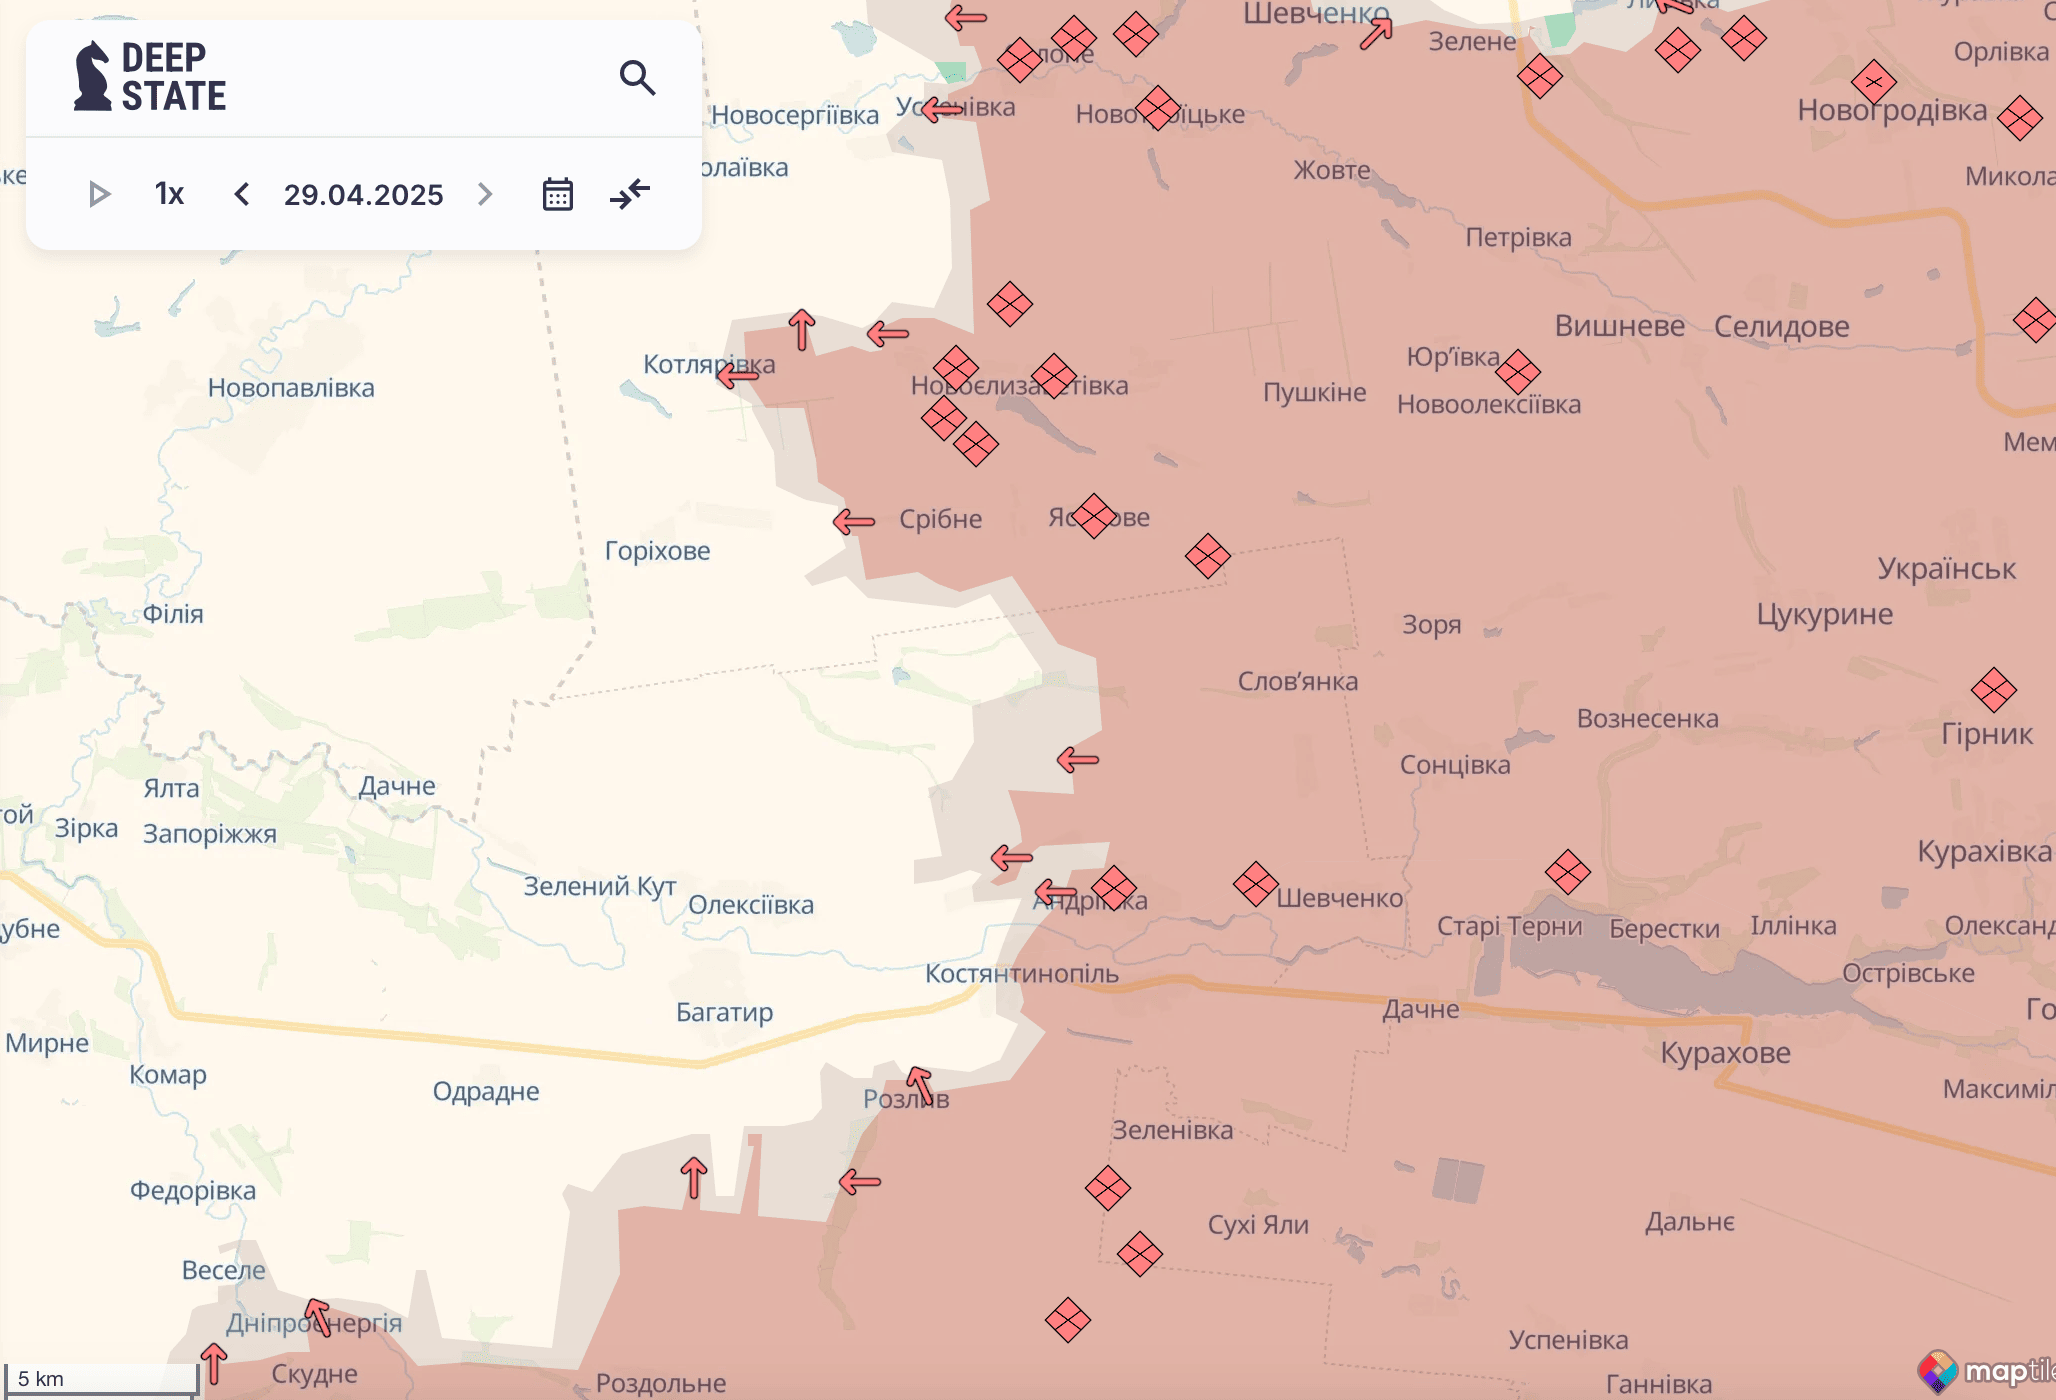
Task: Click the Селидове town label
Action: click(1781, 327)
